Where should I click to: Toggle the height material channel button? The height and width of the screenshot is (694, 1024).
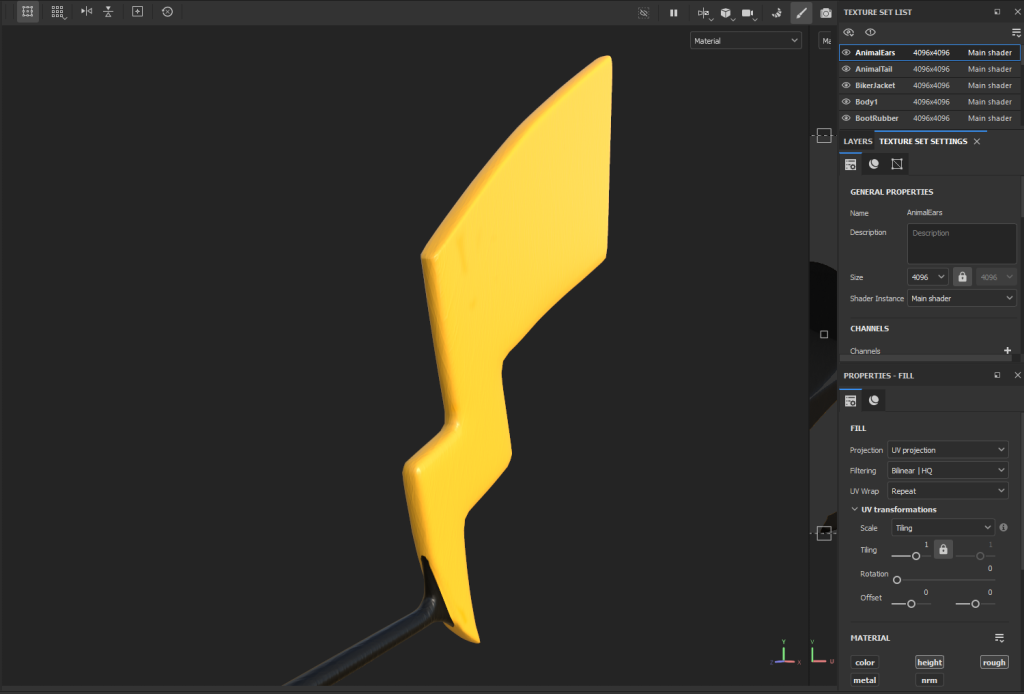(929, 662)
